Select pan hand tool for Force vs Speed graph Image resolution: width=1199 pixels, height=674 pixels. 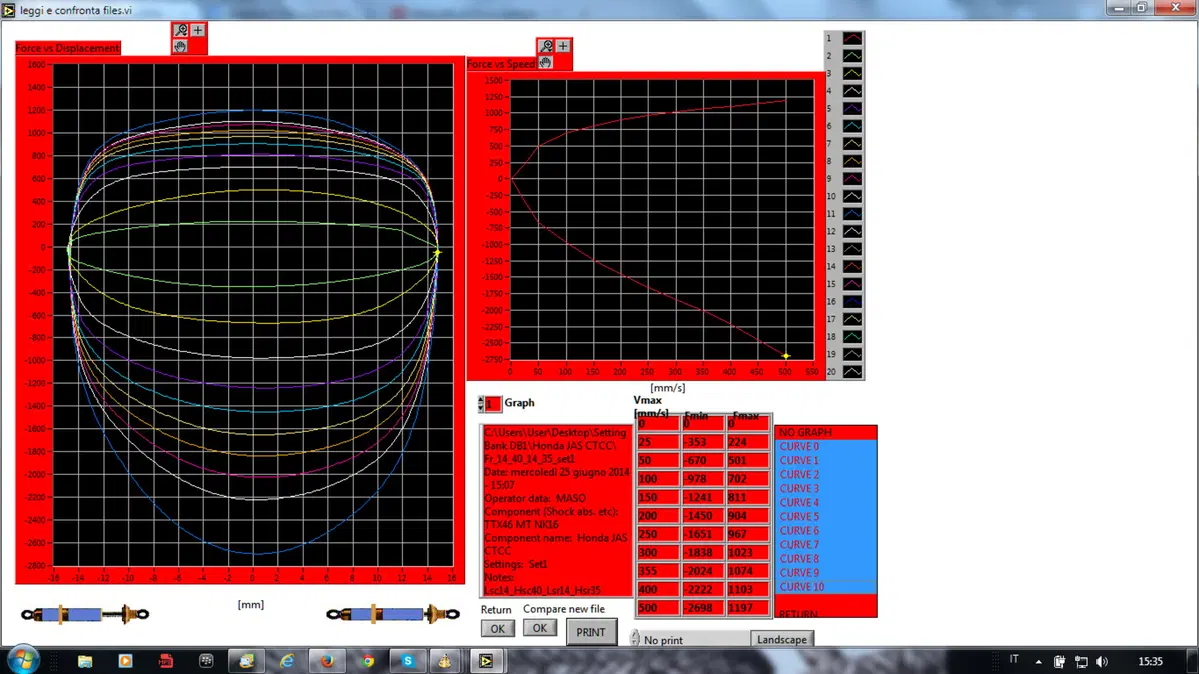pos(545,63)
